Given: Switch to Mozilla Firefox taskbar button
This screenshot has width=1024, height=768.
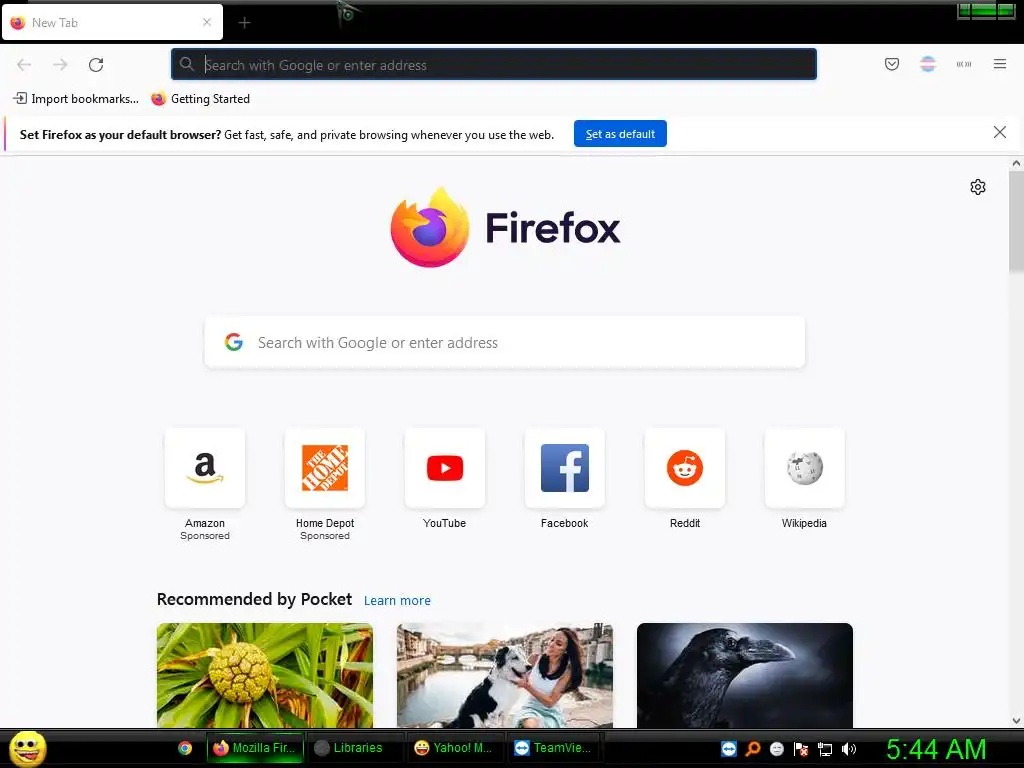Looking at the screenshot, I should (255, 748).
